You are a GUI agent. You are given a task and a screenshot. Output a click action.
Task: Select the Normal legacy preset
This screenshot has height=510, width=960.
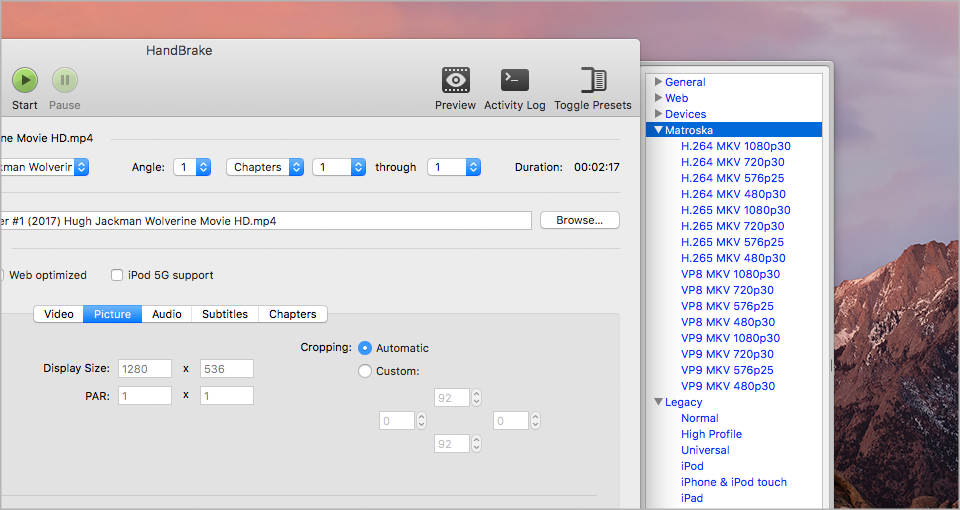click(x=700, y=418)
